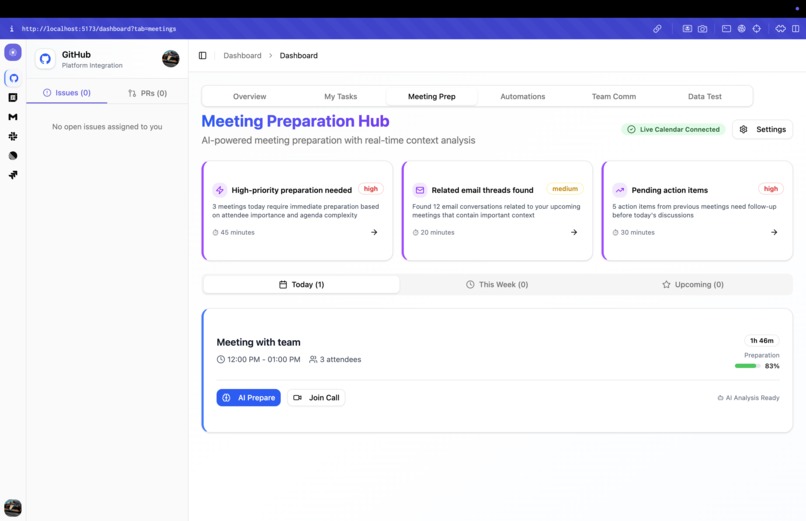Click the AI Analysis Ready status text
The width and height of the screenshot is (806, 521).
[x=748, y=398]
